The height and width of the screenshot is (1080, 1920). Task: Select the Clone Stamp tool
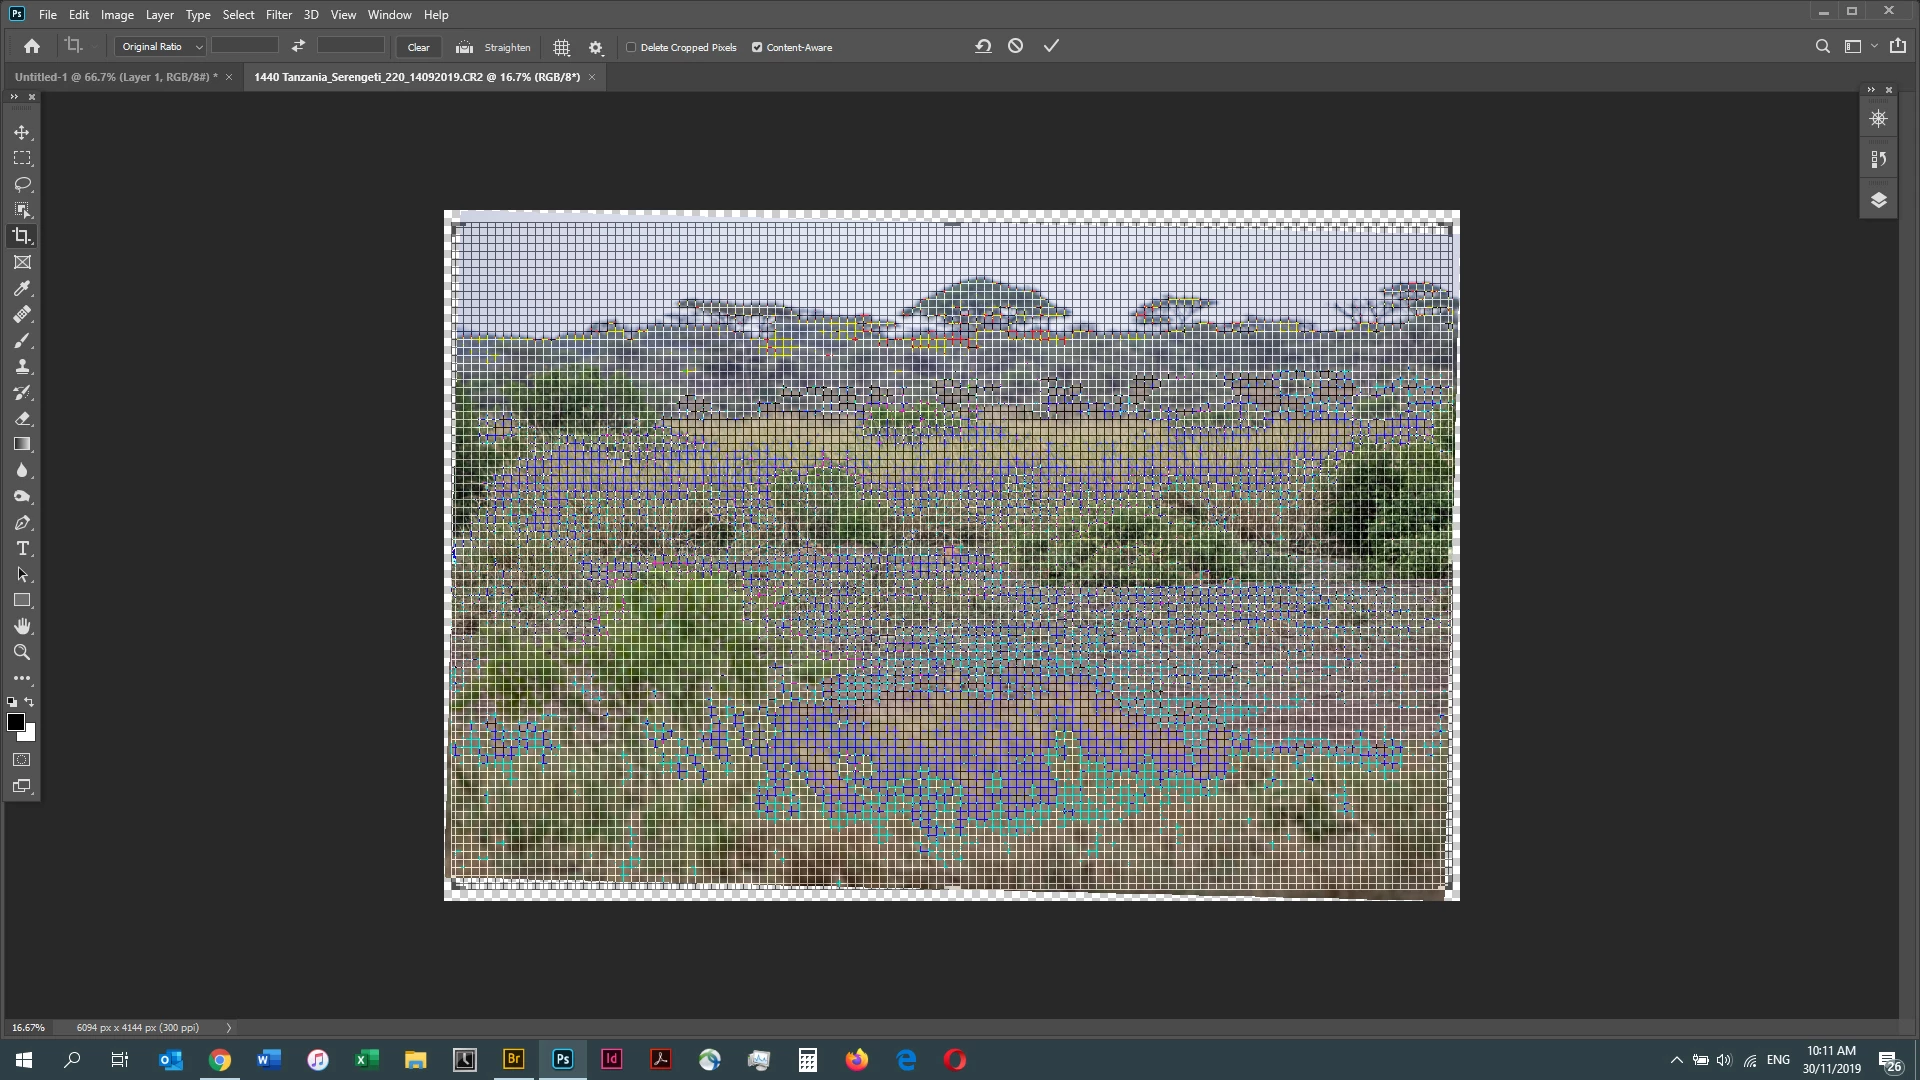[x=22, y=367]
